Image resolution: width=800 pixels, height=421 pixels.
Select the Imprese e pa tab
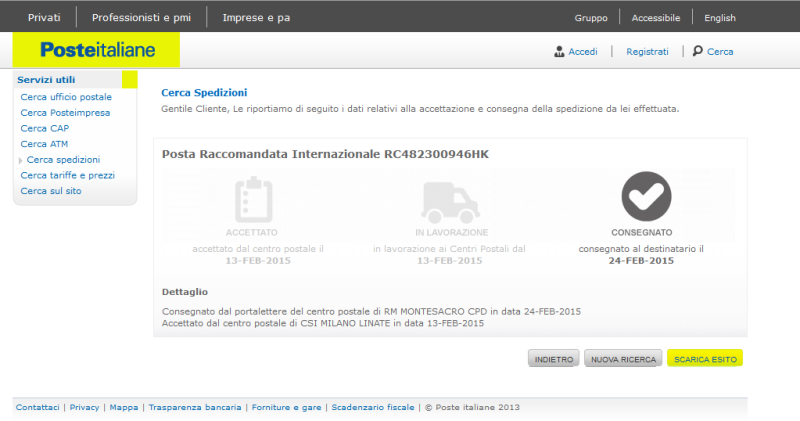[x=257, y=18]
